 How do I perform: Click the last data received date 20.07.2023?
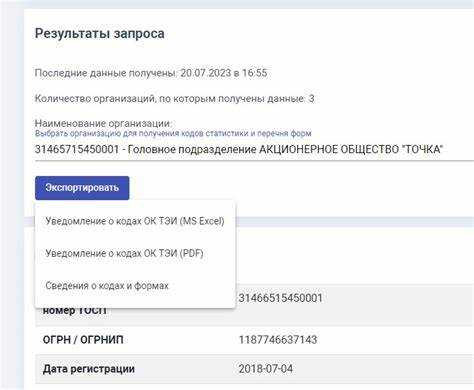pos(206,73)
